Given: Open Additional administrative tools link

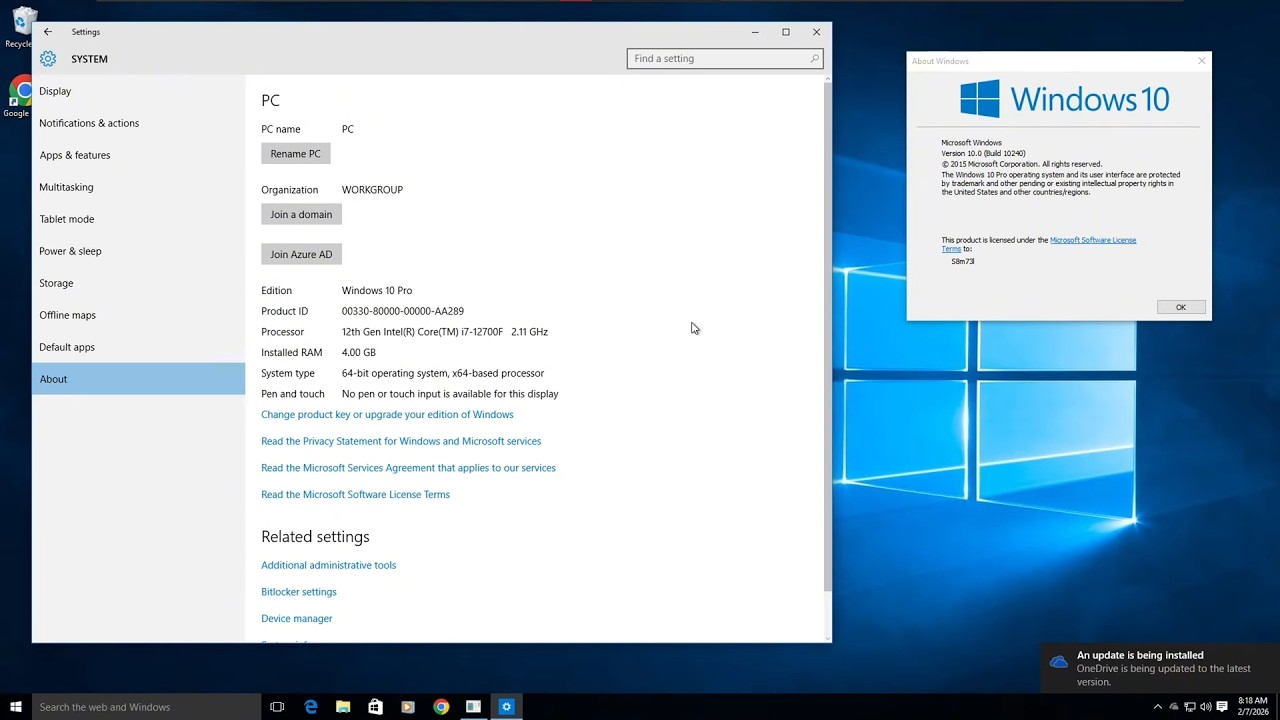Looking at the screenshot, I should pyautogui.click(x=328, y=565).
